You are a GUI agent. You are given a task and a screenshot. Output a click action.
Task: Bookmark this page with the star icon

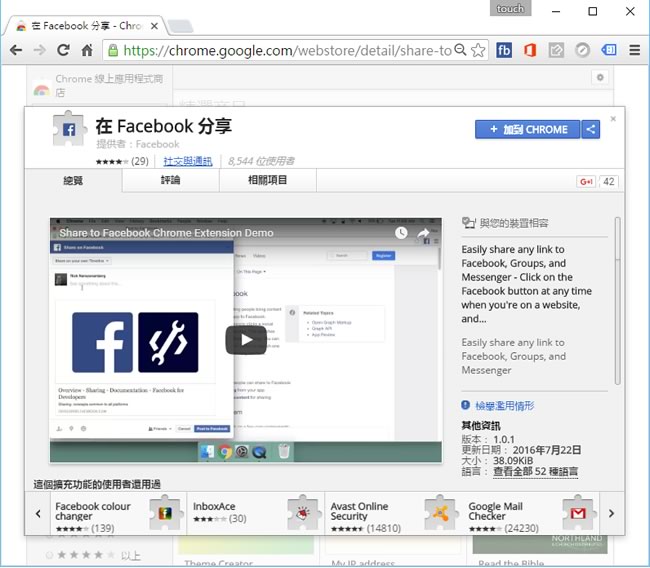pyautogui.click(x=478, y=51)
